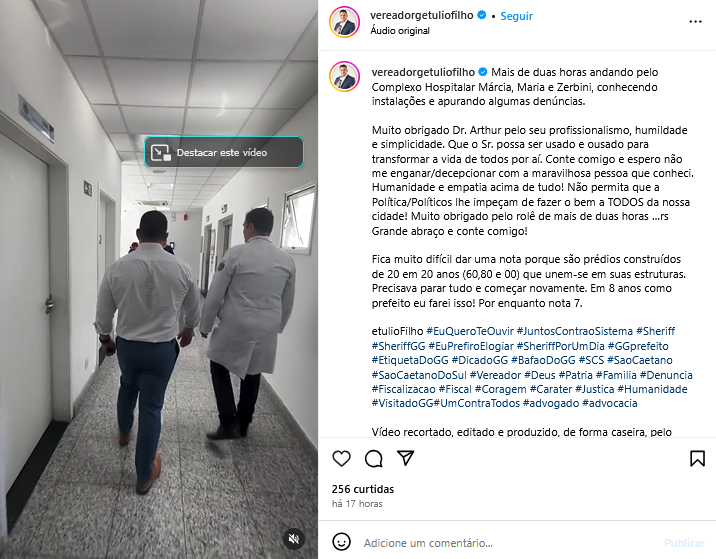The image size is (716, 559).
Task: Unmute the video sound
Action: tap(294, 538)
